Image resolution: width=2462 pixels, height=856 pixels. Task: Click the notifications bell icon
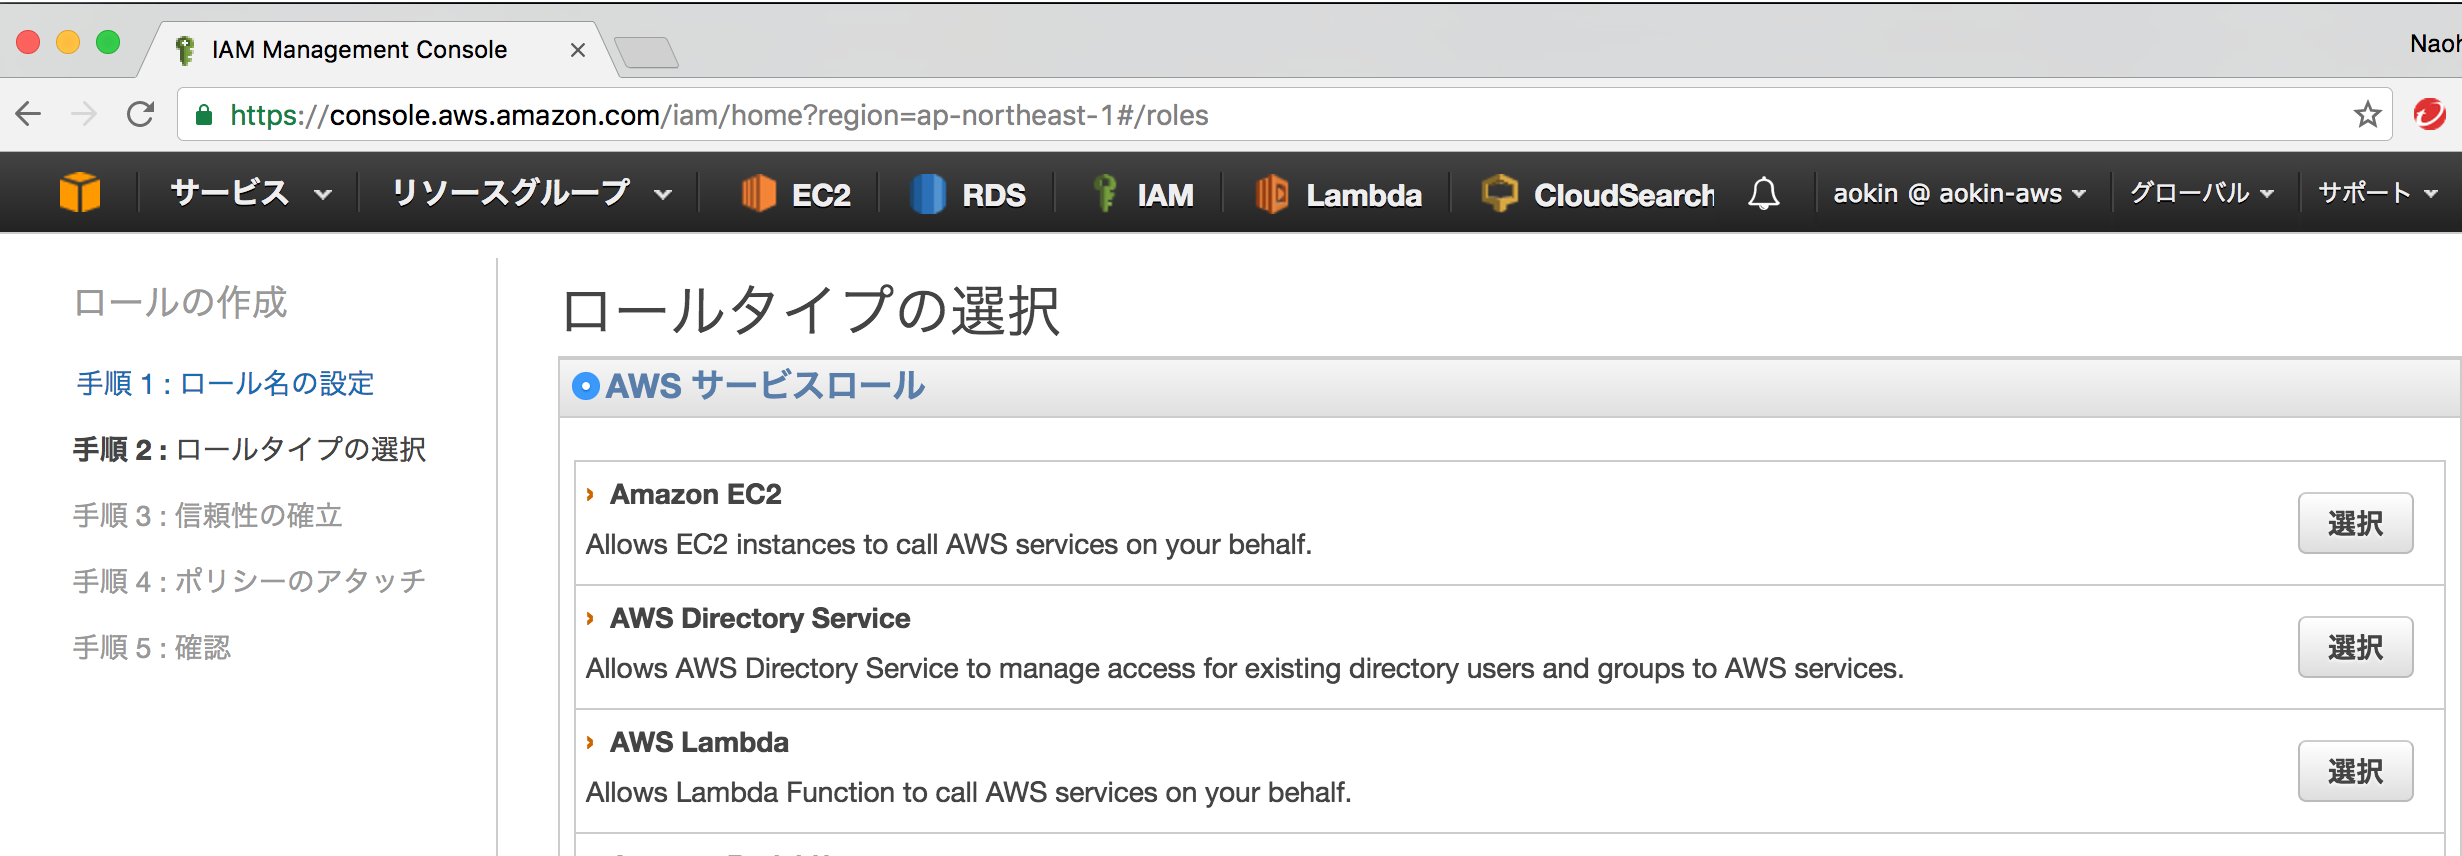[1764, 193]
